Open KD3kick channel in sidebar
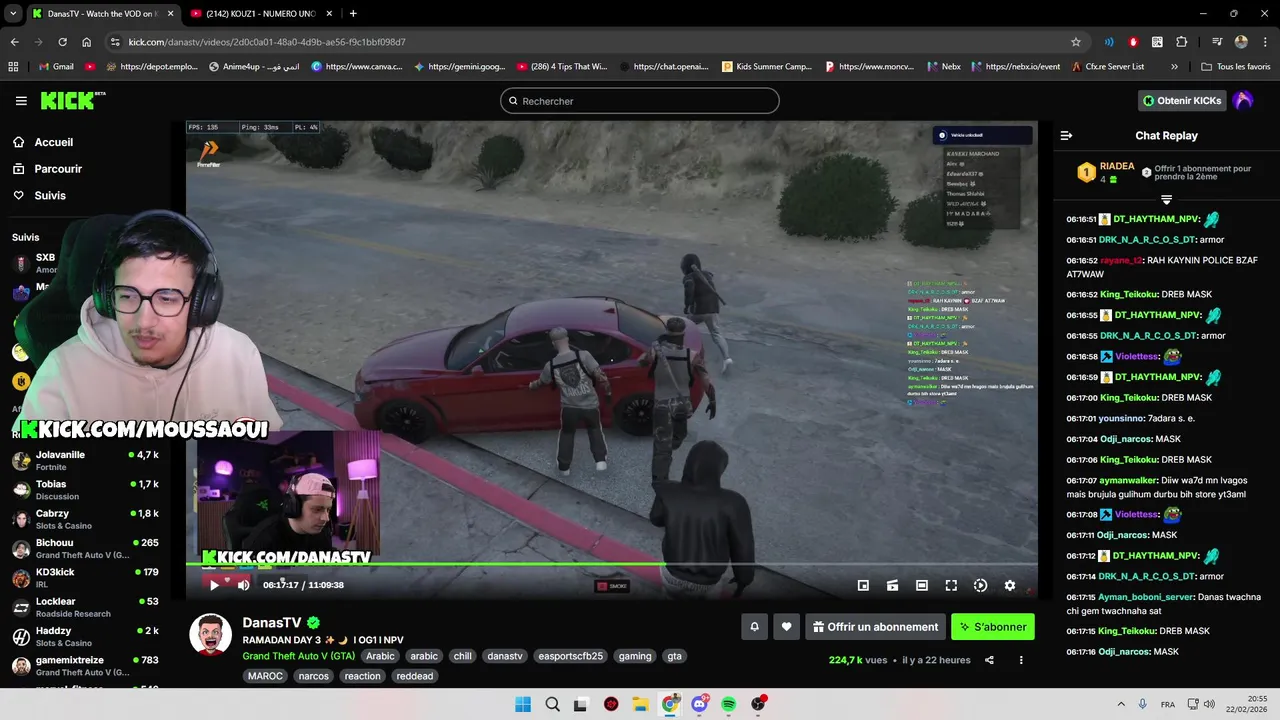 tap(86, 578)
